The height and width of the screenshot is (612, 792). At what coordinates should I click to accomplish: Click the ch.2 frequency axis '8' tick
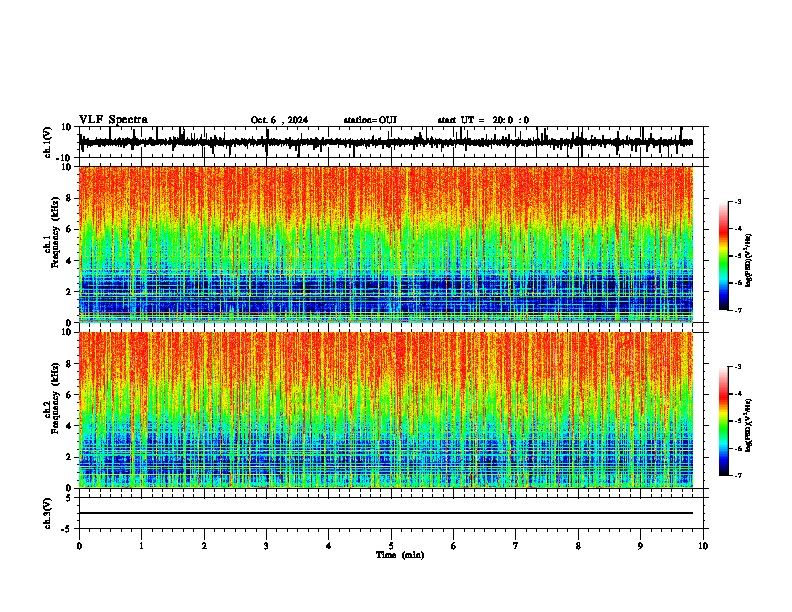pyautogui.click(x=70, y=364)
